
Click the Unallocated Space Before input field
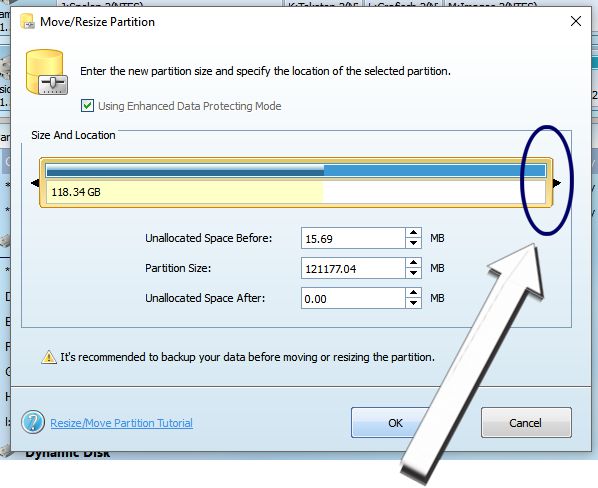(353, 238)
